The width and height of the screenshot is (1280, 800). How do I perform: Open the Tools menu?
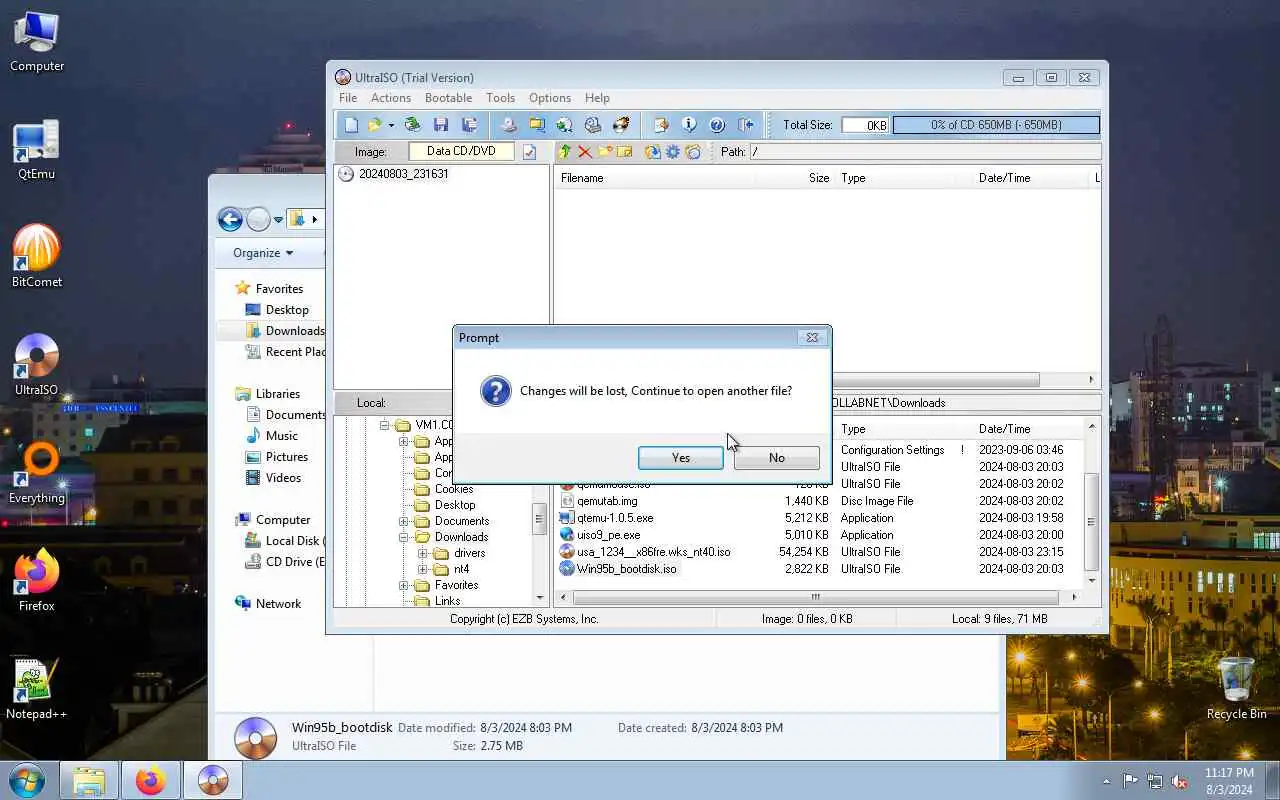pyautogui.click(x=501, y=98)
